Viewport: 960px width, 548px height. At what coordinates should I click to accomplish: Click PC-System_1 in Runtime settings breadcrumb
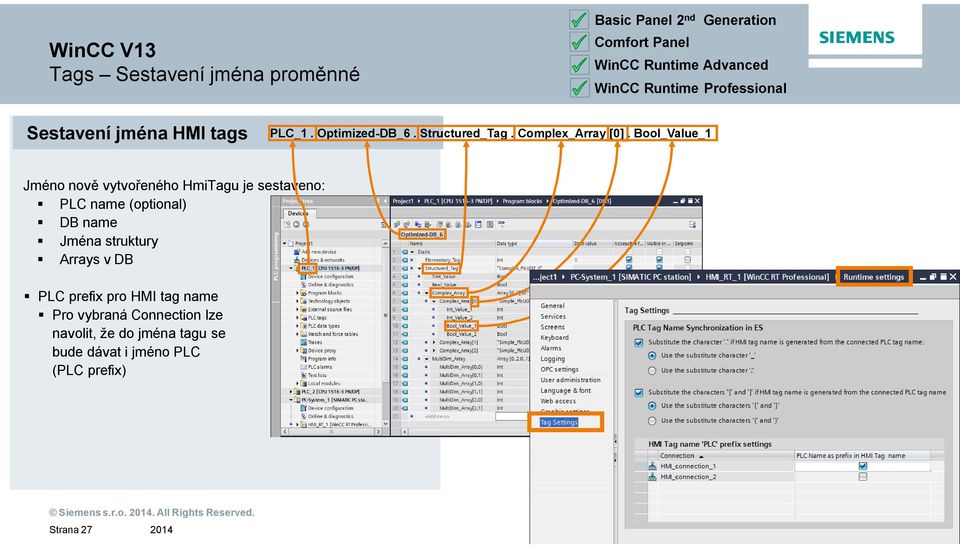click(x=630, y=277)
